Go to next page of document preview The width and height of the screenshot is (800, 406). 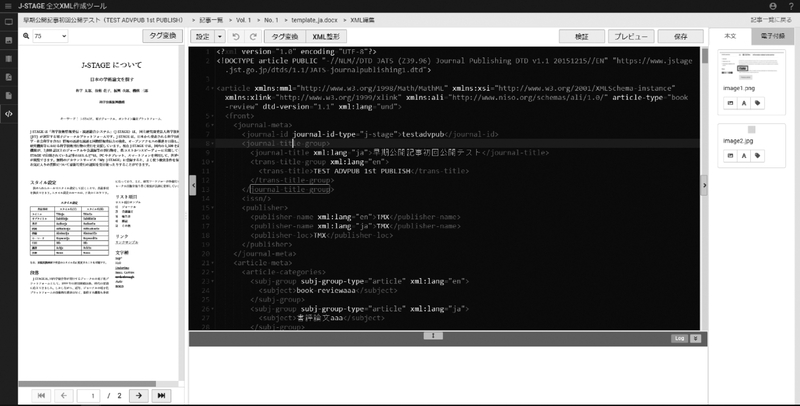[139, 395]
